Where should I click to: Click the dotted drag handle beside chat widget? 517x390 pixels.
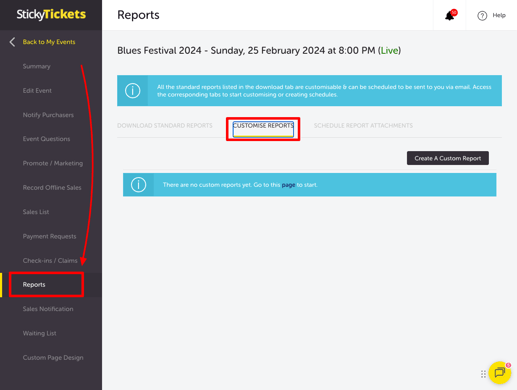coord(483,374)
